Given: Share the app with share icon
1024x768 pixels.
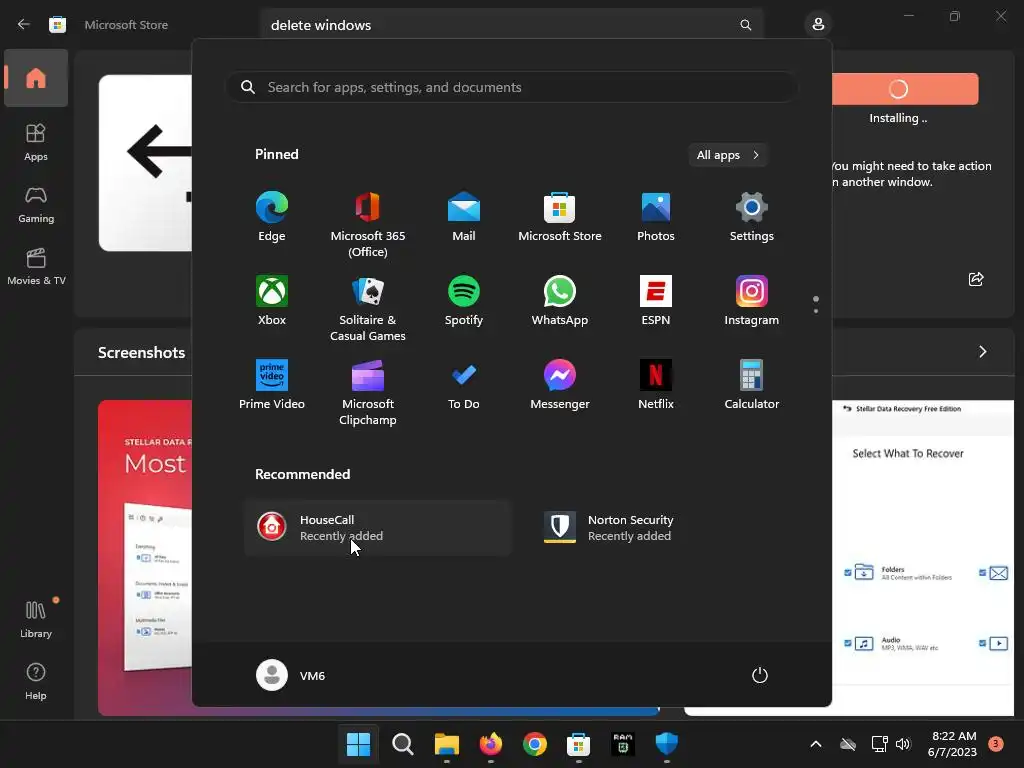Looking at the screenshot, I should tap(976, 280).
